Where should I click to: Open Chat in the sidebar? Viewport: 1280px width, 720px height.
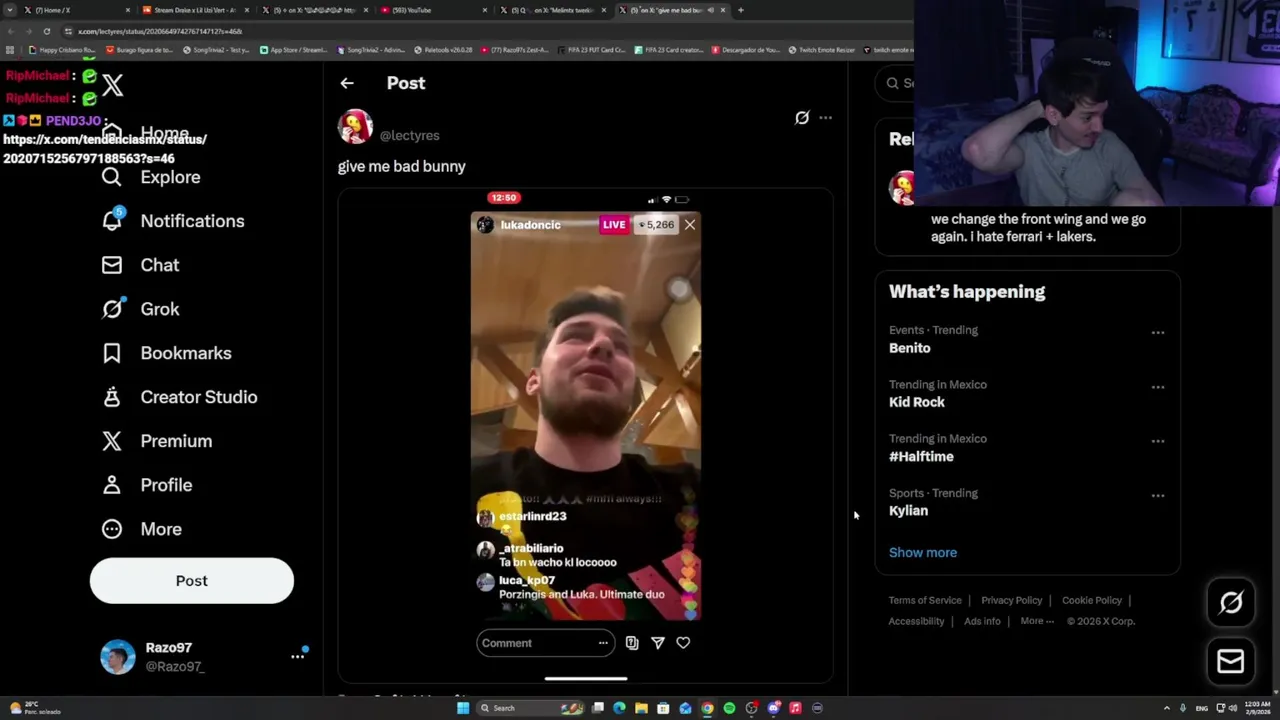(140, 265)
